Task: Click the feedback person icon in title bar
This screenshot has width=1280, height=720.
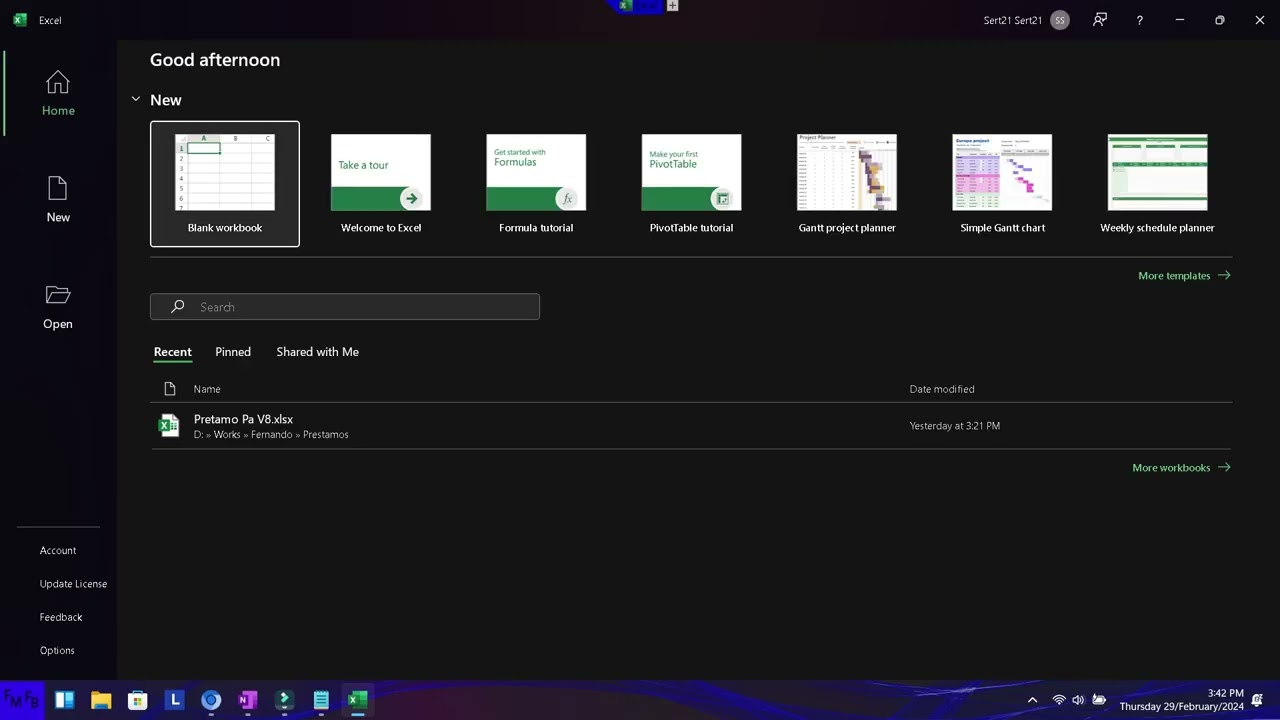Action: click(x=1100, y=20)
